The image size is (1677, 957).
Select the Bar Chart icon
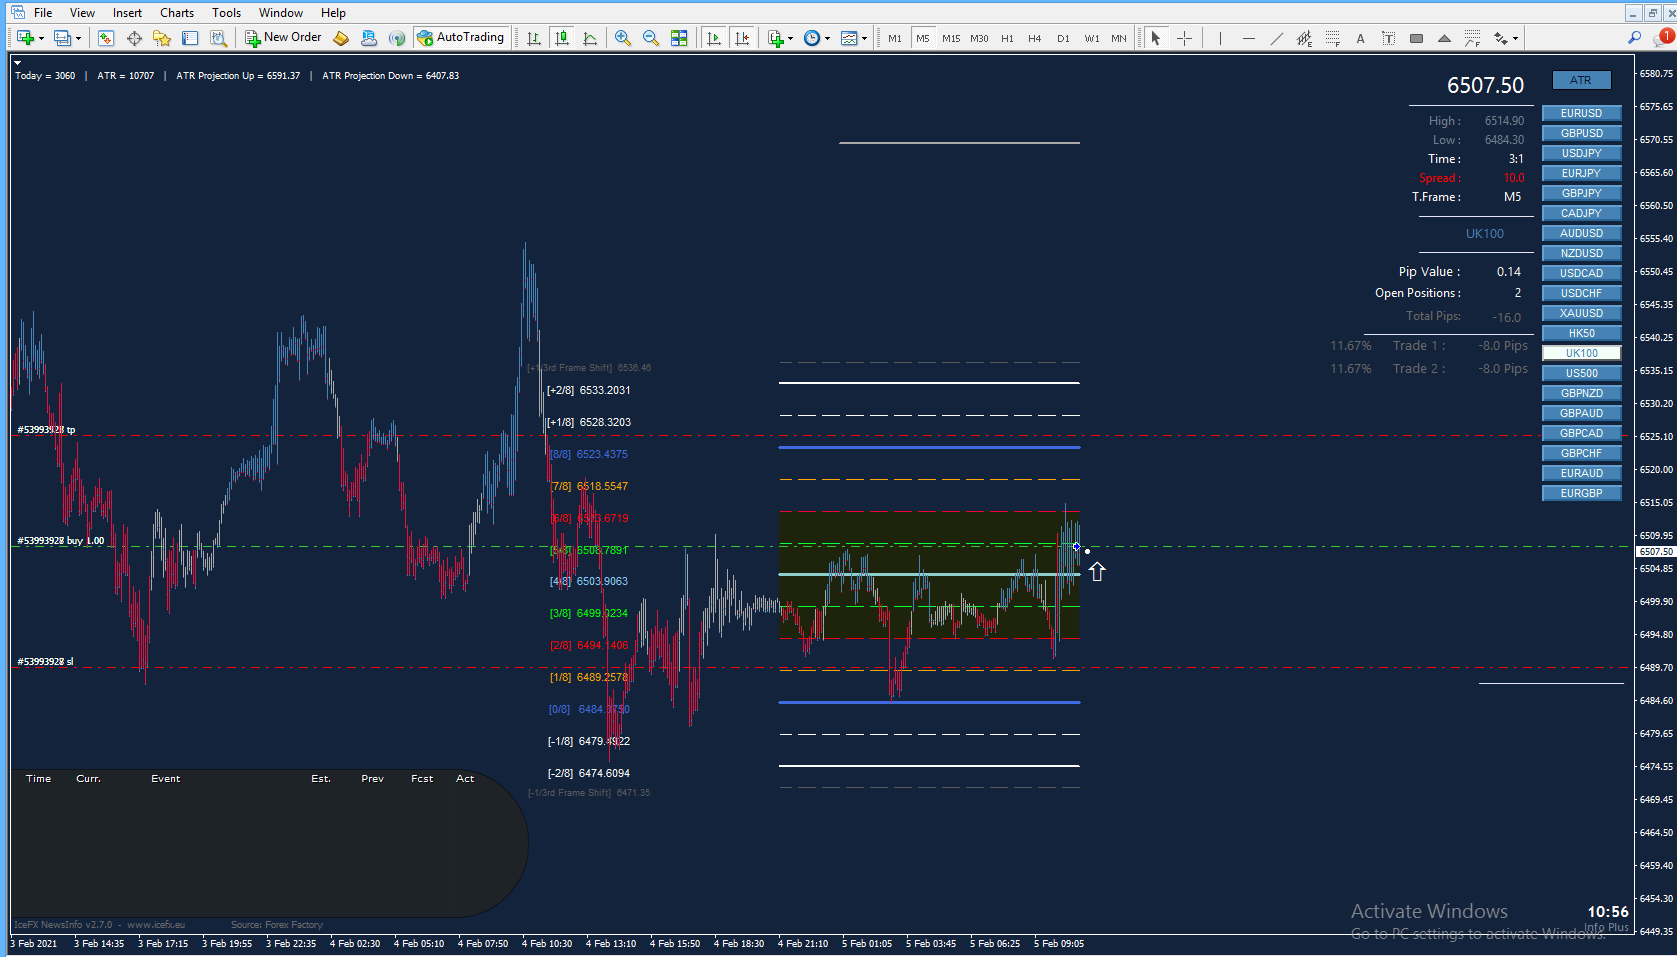(x=534, y=38)
